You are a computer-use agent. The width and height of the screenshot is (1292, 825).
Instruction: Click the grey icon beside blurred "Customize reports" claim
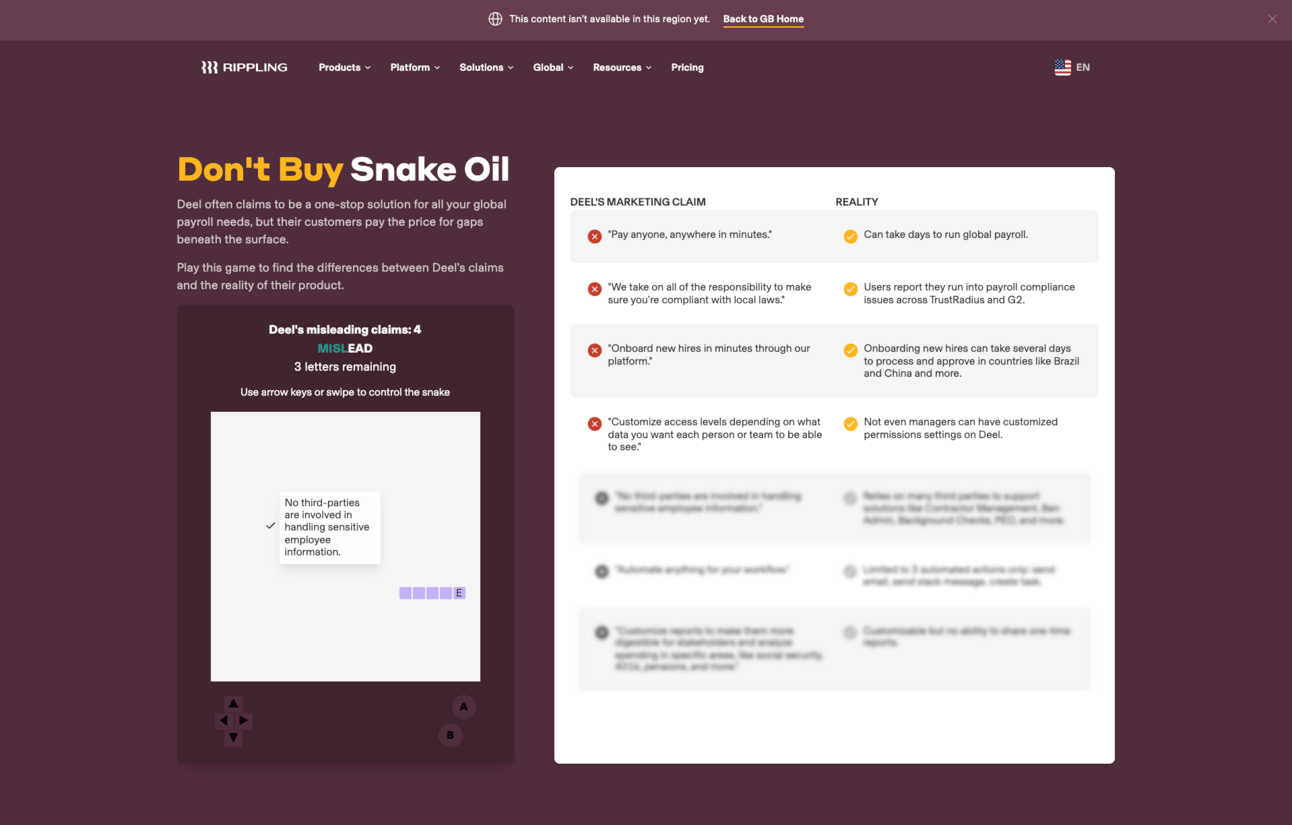602,632
